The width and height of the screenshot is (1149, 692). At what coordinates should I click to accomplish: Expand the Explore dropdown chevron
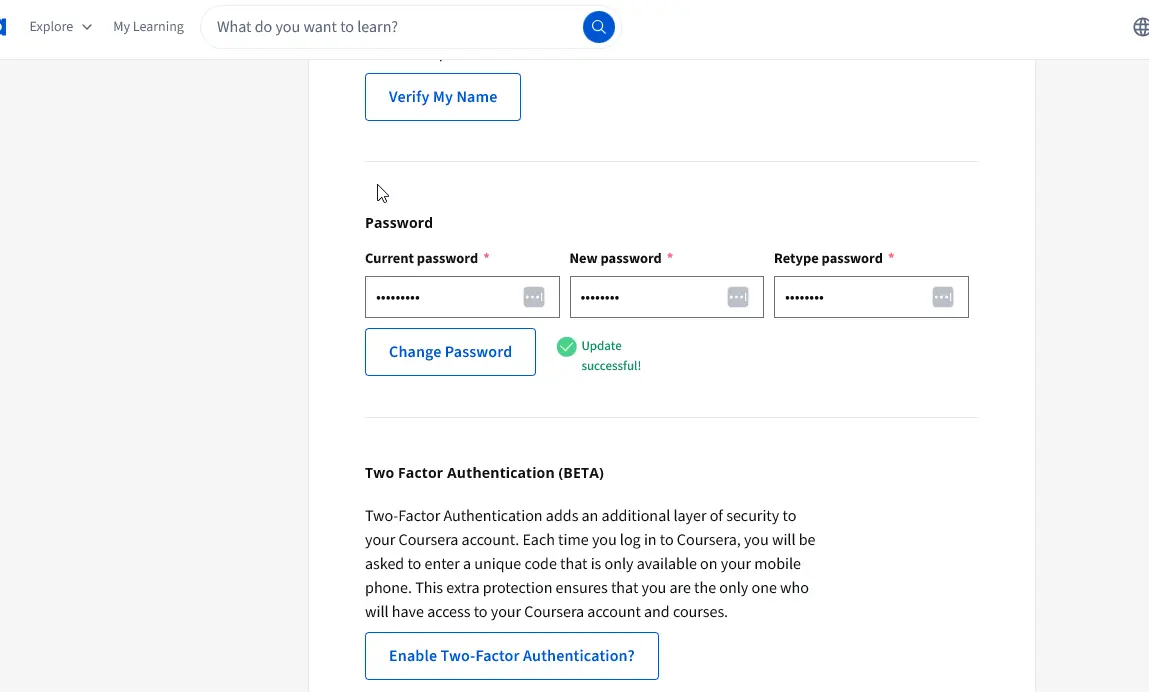click(86, 27)
